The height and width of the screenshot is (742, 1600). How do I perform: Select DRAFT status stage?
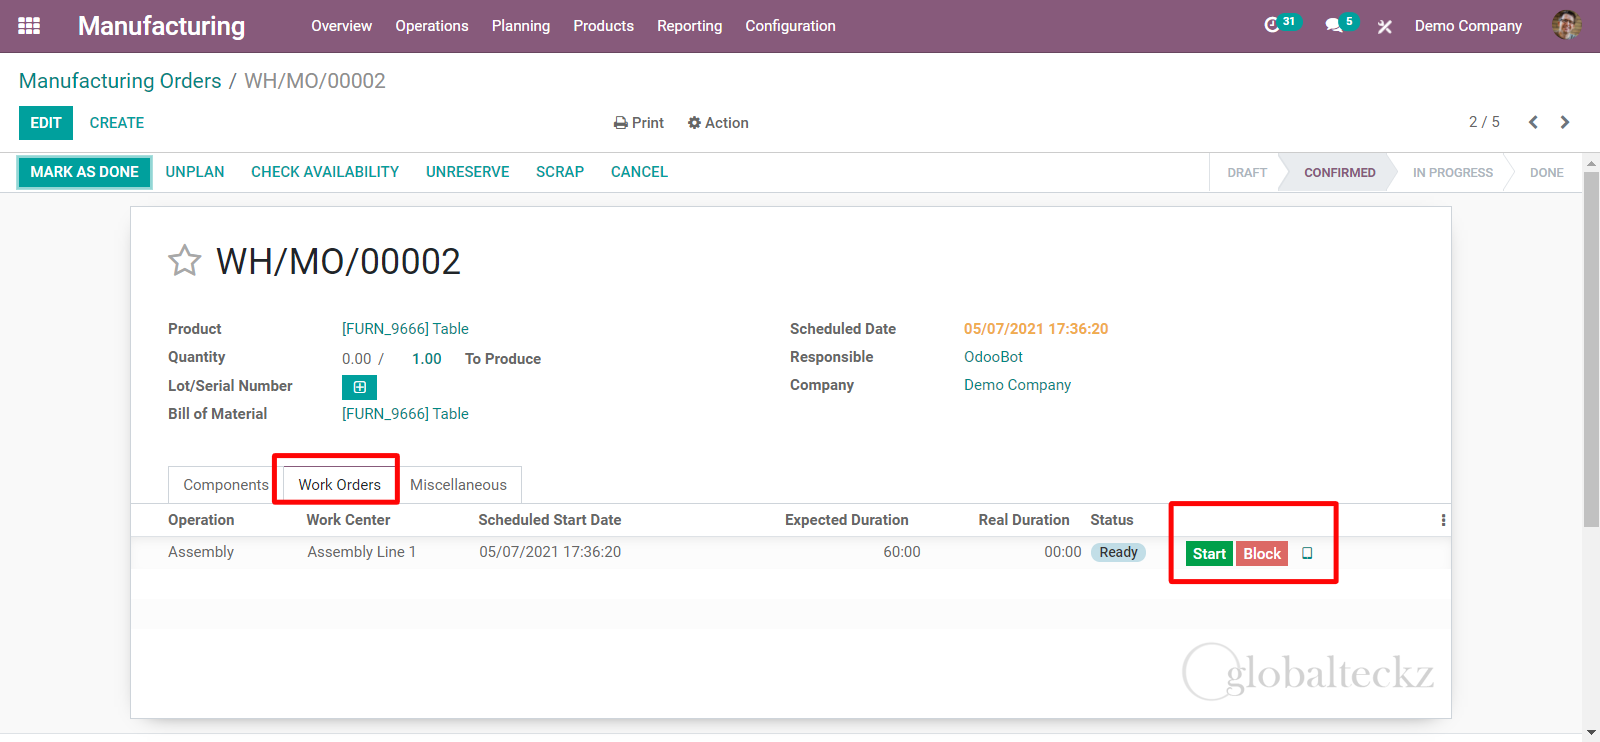click(x=1247, y=173)
